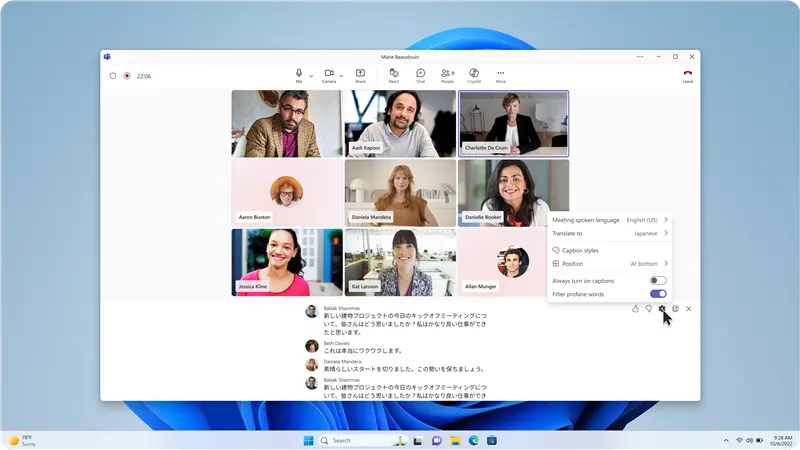Click the Wi-Fi tray icon
Screen dimensions: 800x450
pyautogui.click(x=739, y=440)
